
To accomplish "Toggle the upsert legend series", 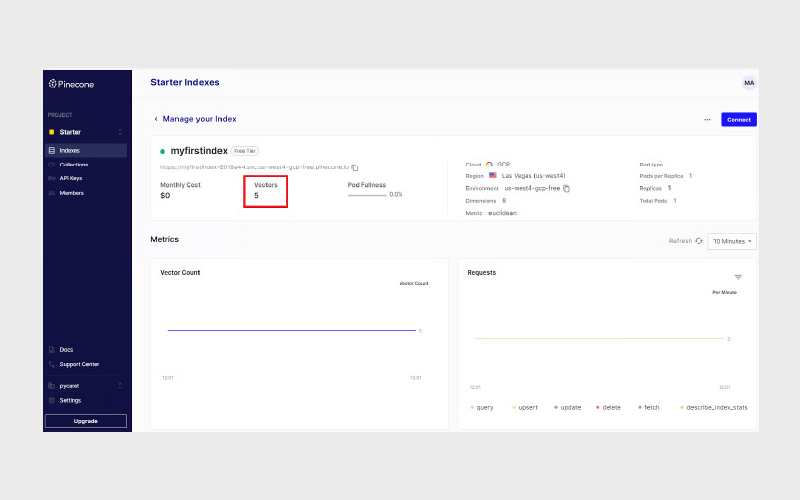I will pyautogui.click(x=524, y=408).
